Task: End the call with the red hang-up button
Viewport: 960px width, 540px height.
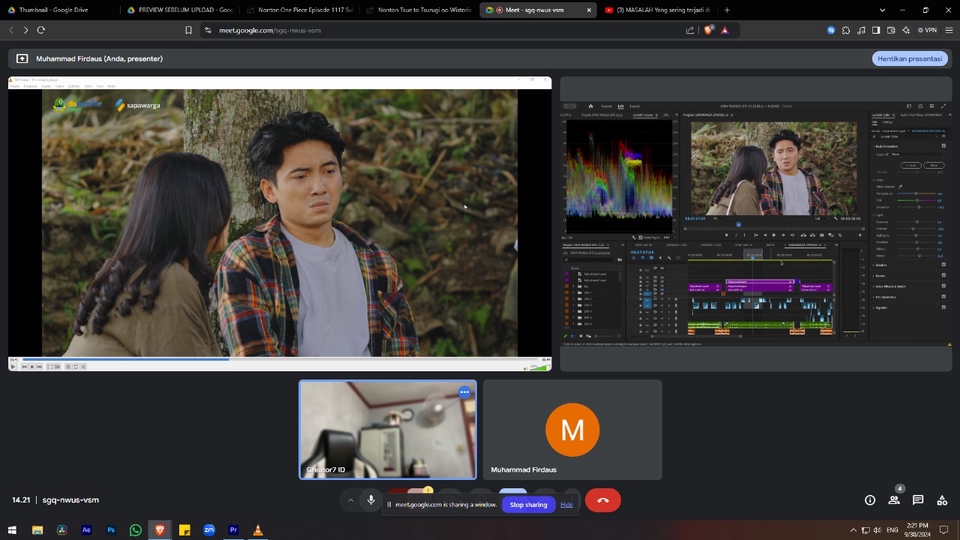Action: pos(603,500)
